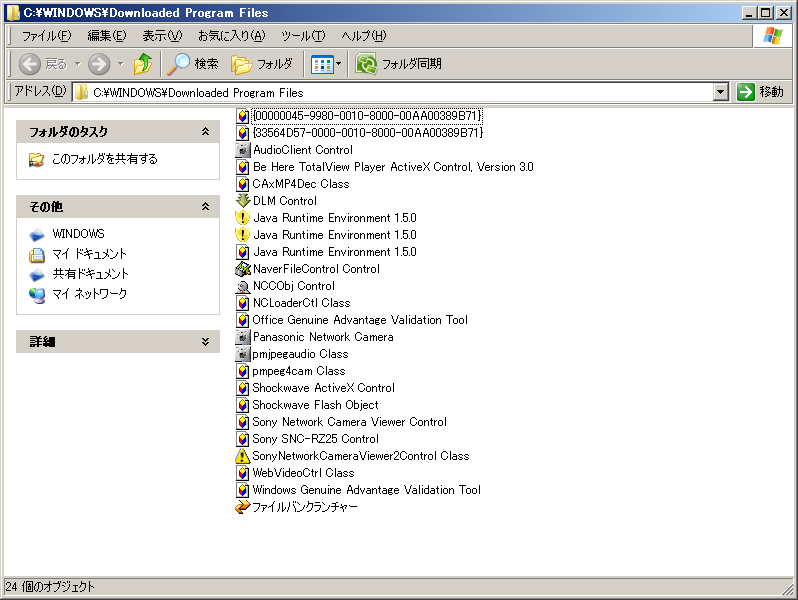Select the NCCObj Control icon
This screenshot has width=798, height=600.
pos(243,286)
